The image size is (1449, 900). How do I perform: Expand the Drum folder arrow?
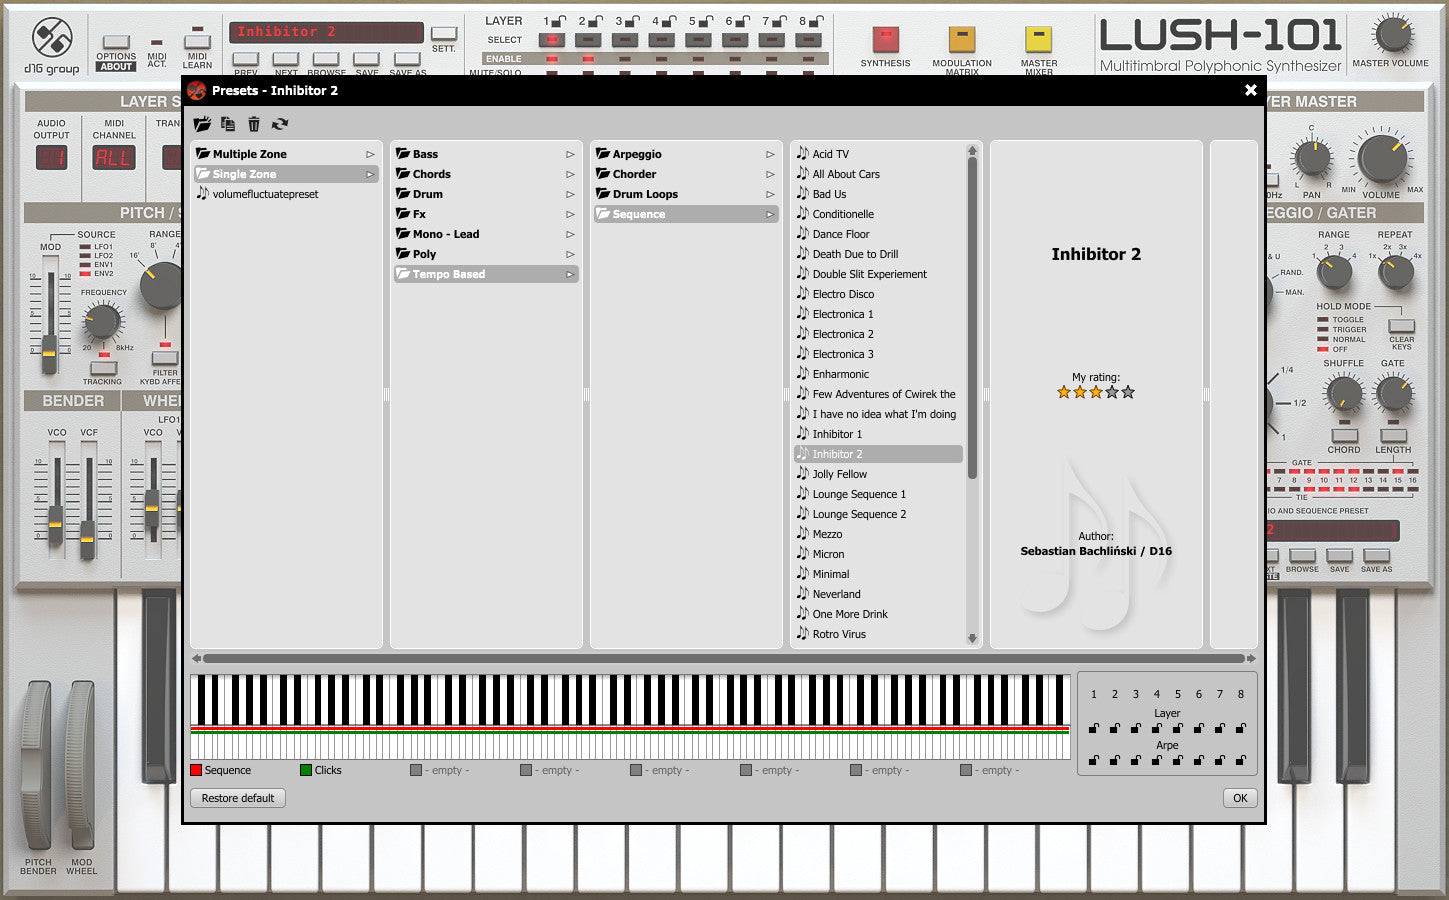[570, 194]
